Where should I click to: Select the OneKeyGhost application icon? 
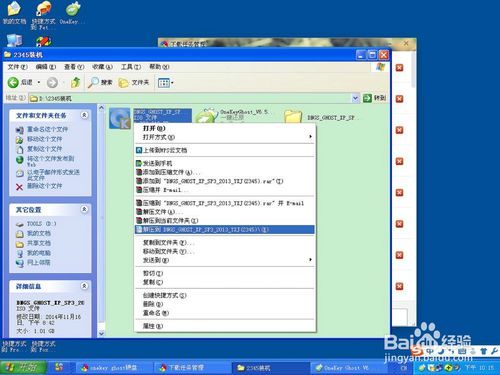pyautogui.click(x=207, y=117)
